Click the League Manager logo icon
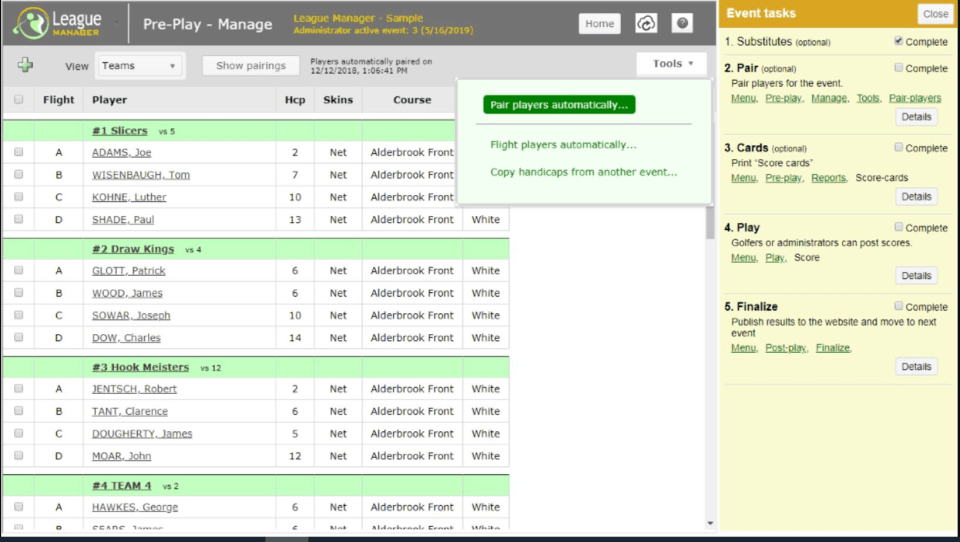 31,23
